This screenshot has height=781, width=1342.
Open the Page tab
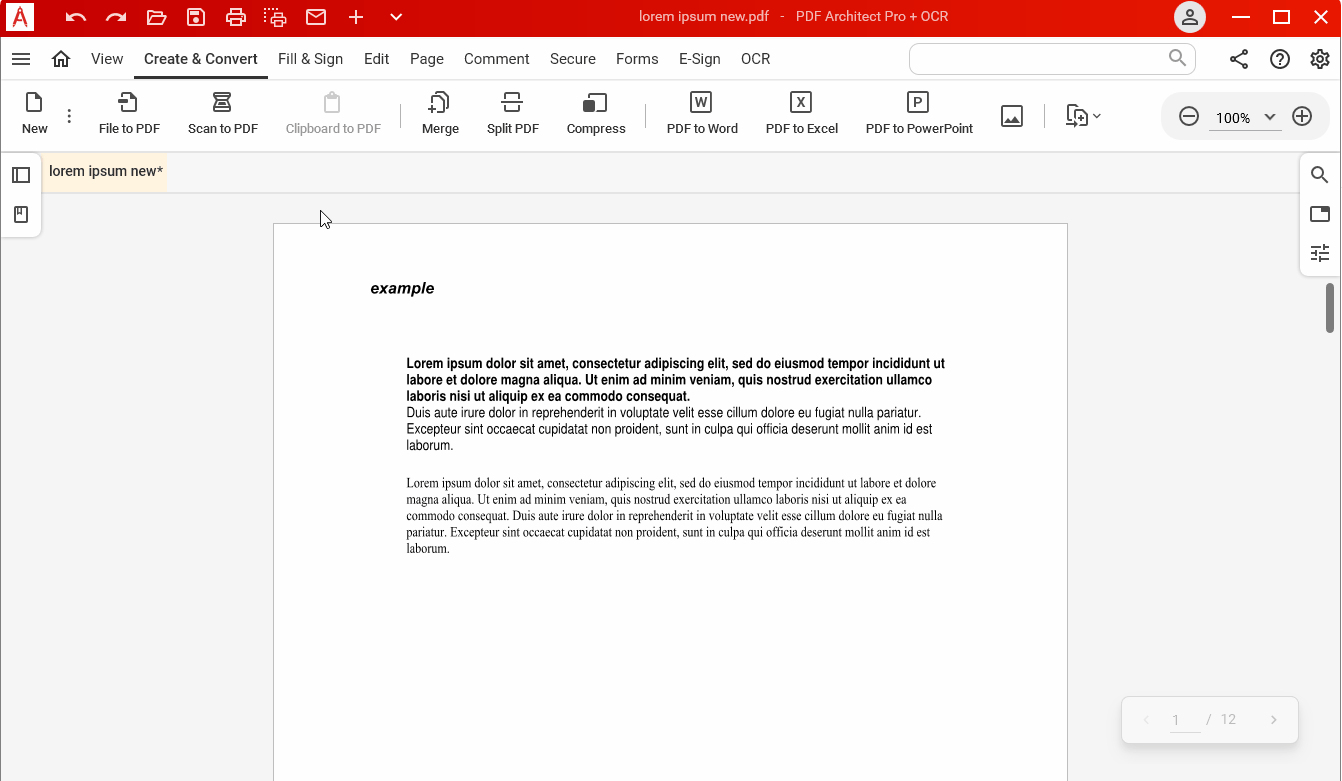coord(427,59)
